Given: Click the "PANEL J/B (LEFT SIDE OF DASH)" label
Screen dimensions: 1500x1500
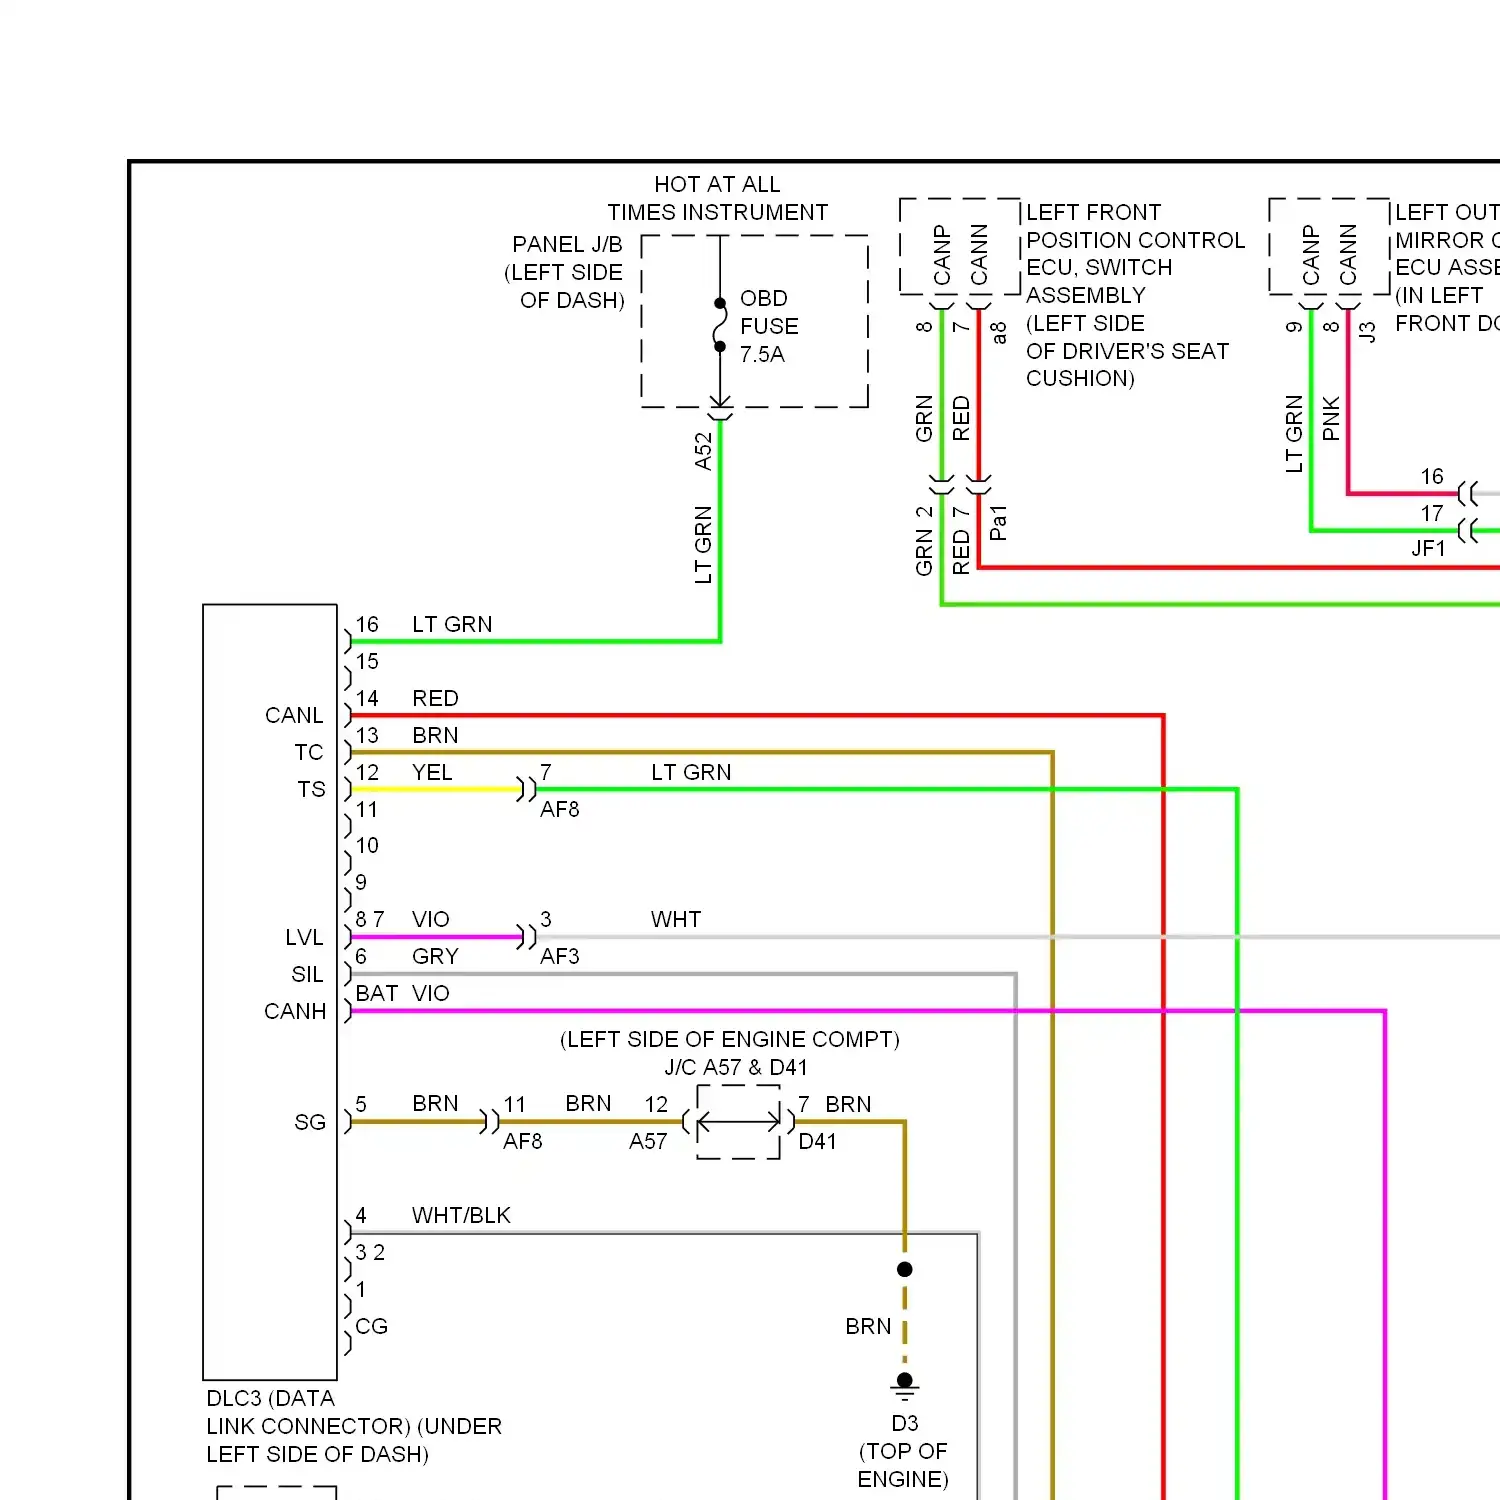Looking at the screenshot, I should 564,272.
